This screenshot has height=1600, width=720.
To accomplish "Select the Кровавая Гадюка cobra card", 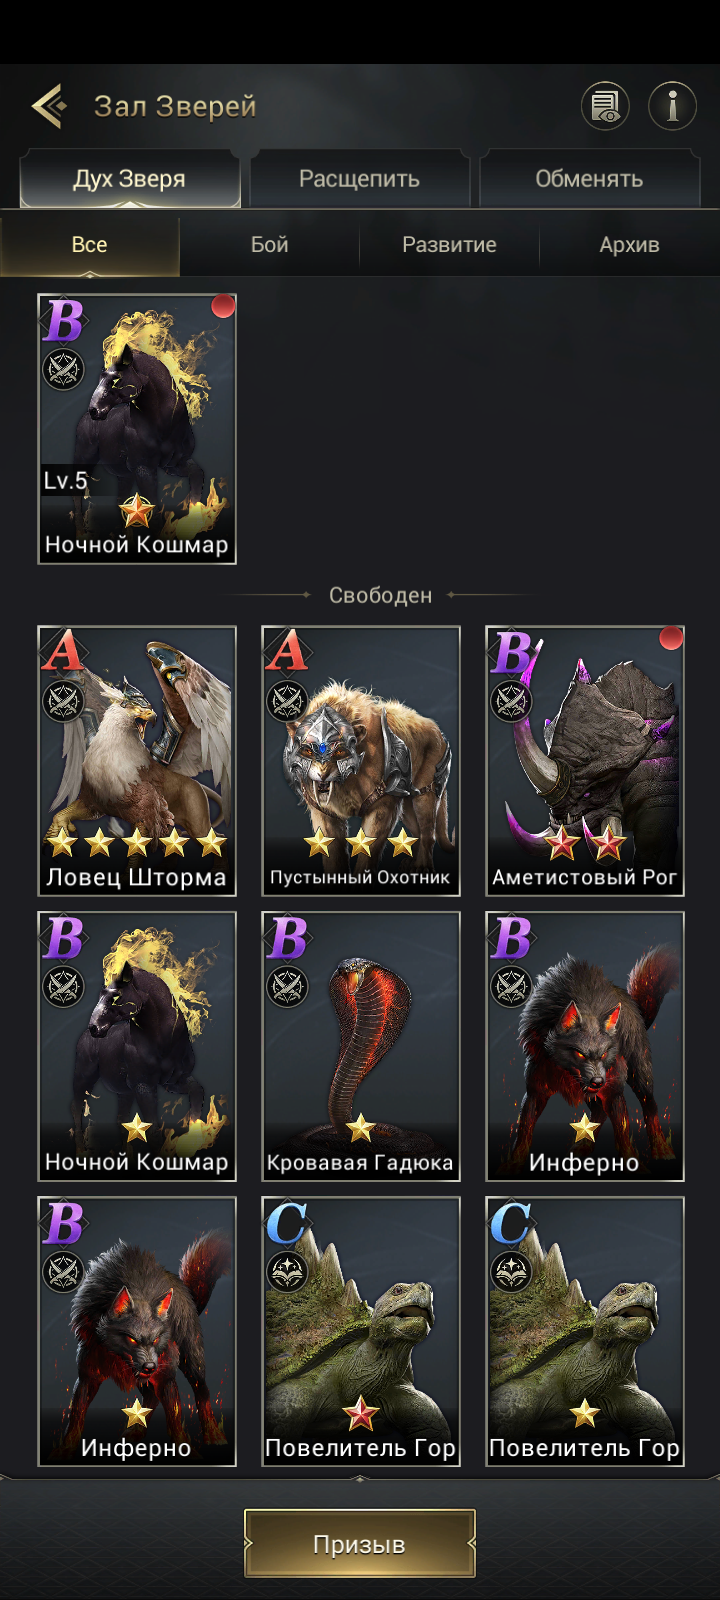I will point(361,1046).
